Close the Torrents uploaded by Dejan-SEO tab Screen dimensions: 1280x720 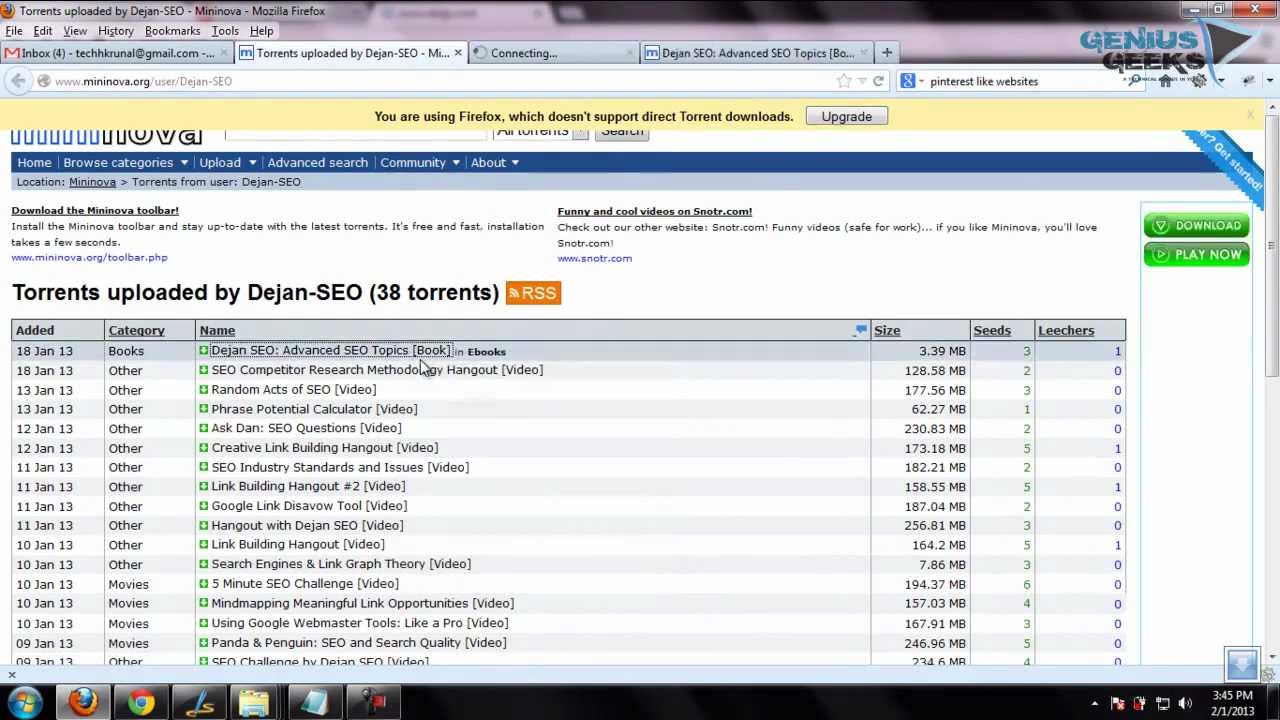(x=458, y=53)
